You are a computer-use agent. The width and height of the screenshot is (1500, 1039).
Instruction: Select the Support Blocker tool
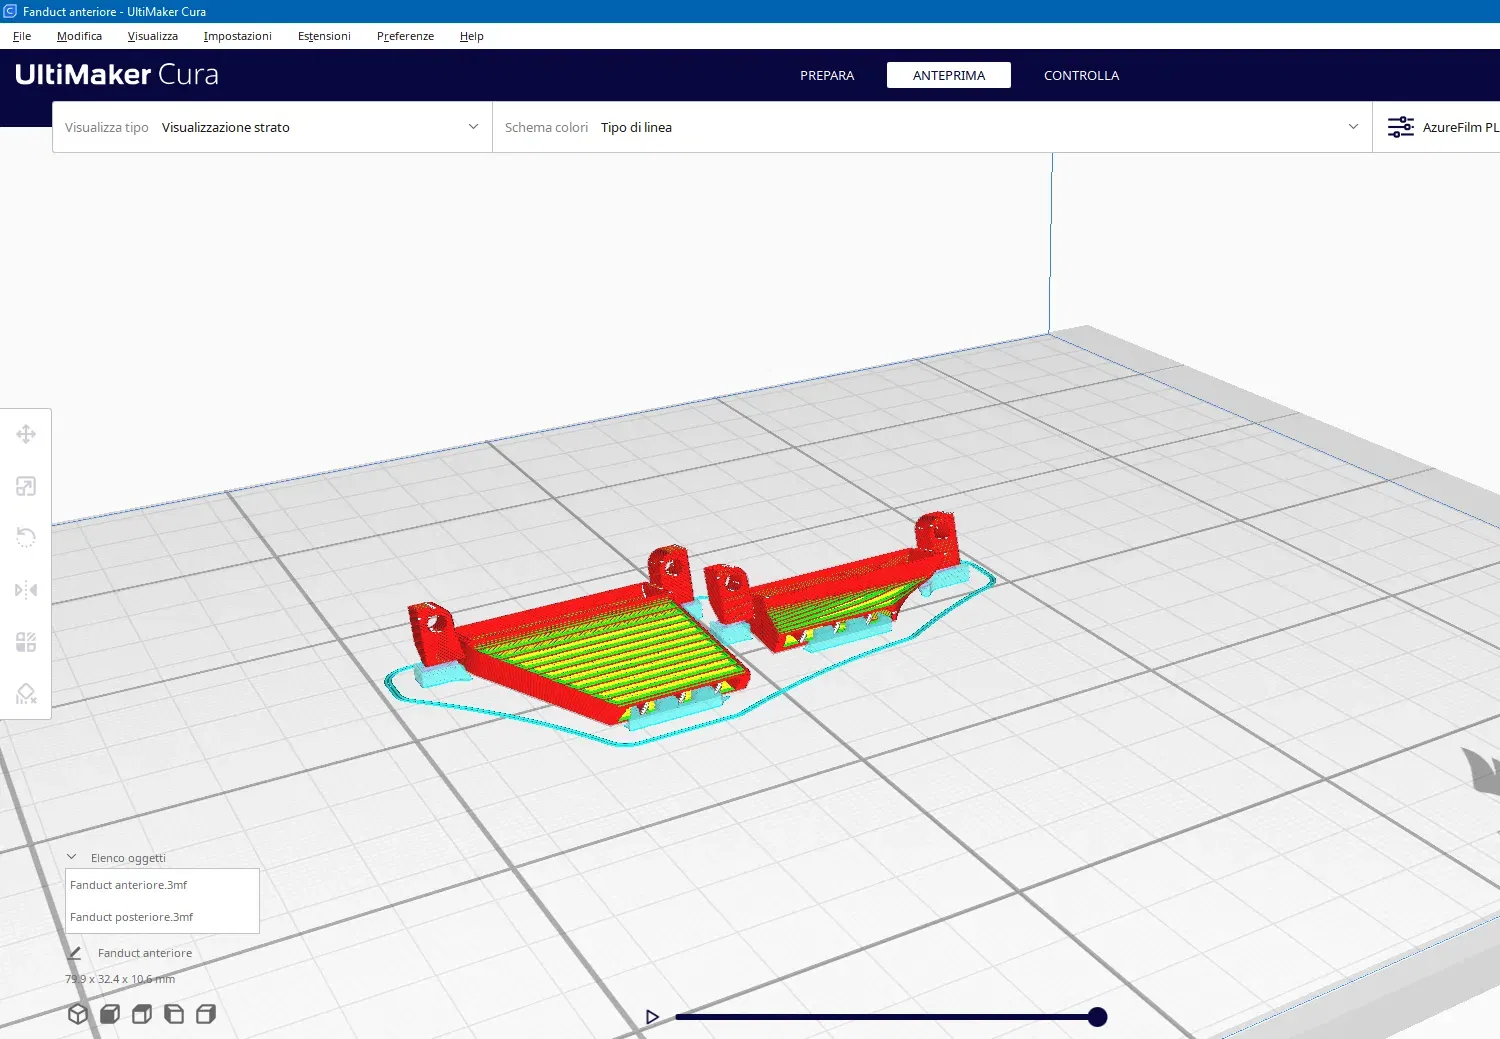(26, 694)
